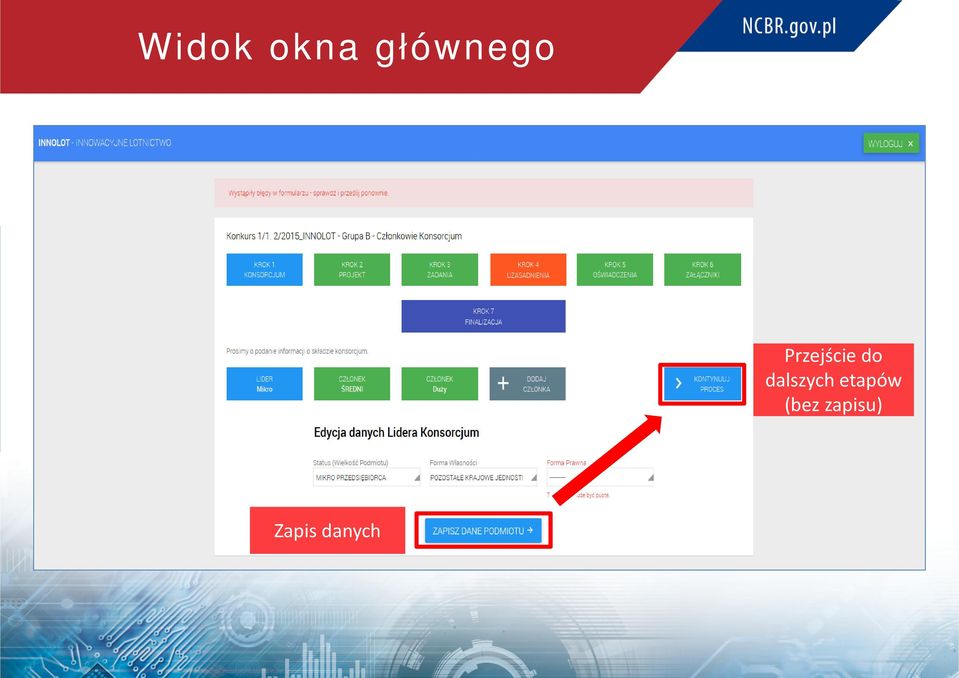Click the form error message banner
959x678 pixels.
(483, 193)
